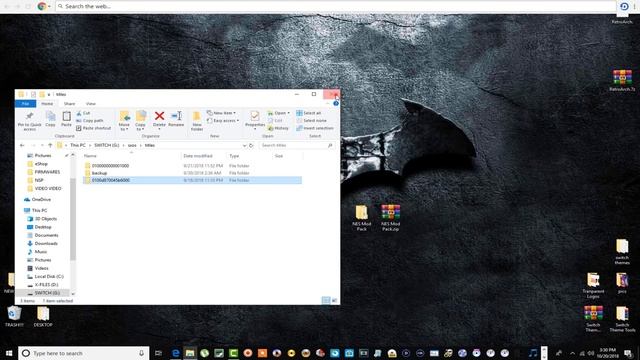Click the Switch Theme Tools folder on desktop
The width and height of the screenshot is (640, 360).
[x=622, y=319]
